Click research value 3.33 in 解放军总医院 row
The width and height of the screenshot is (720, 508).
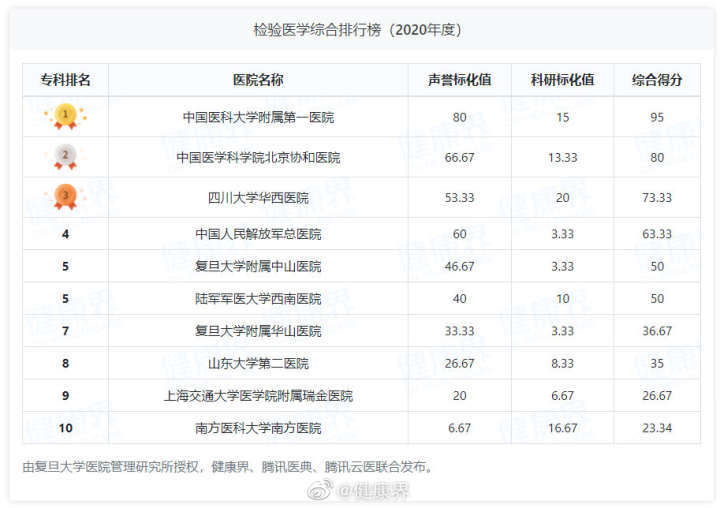click(562, 234)
